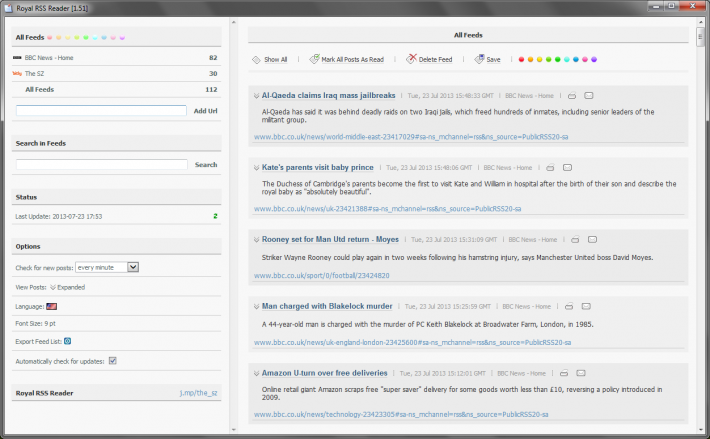Open the Rooney set for Man Utd headline
This screenshot has height=439, width=710.
(330, 239)
